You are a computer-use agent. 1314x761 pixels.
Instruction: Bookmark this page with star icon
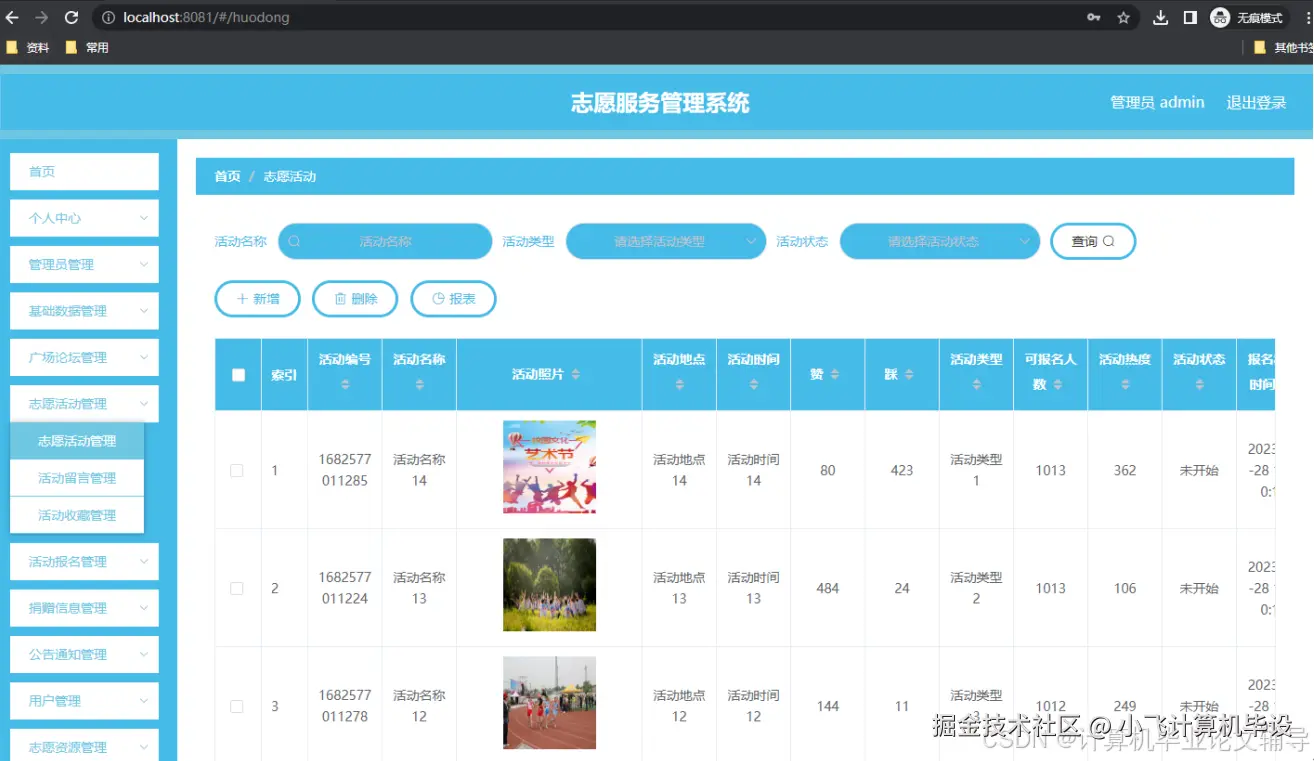[1123, 17]
